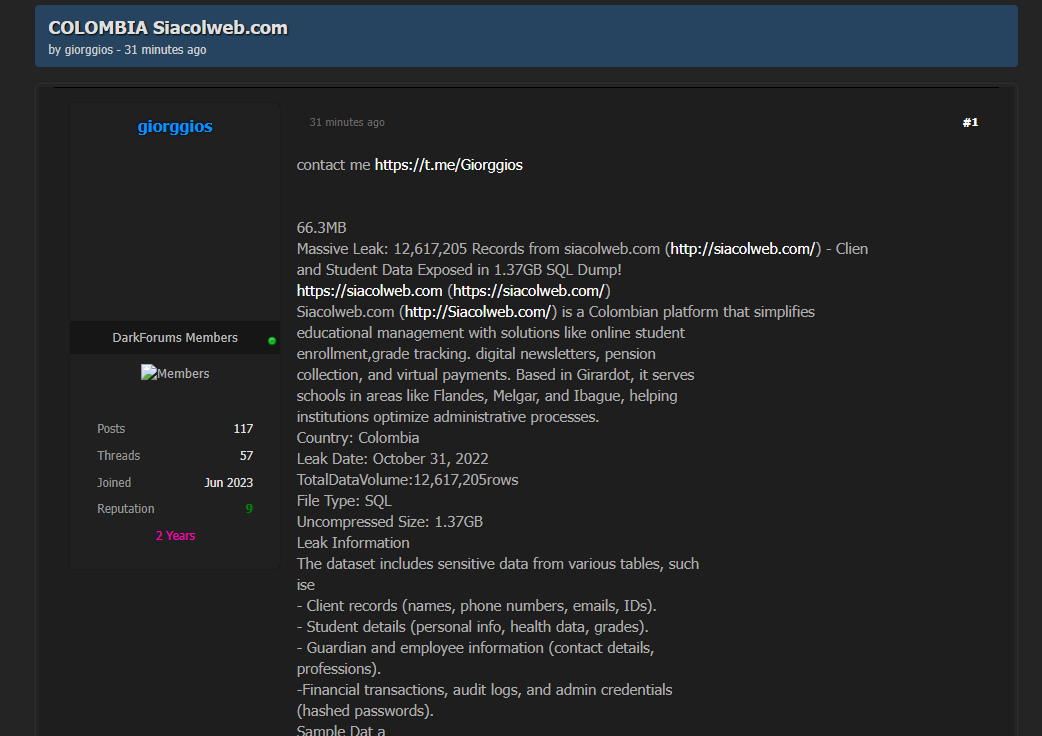Open the parenthesized https://siacolweb.com/ link
Image resolution: width=1042 pixels, height=736 pixels.
click(x=529, y=291)
